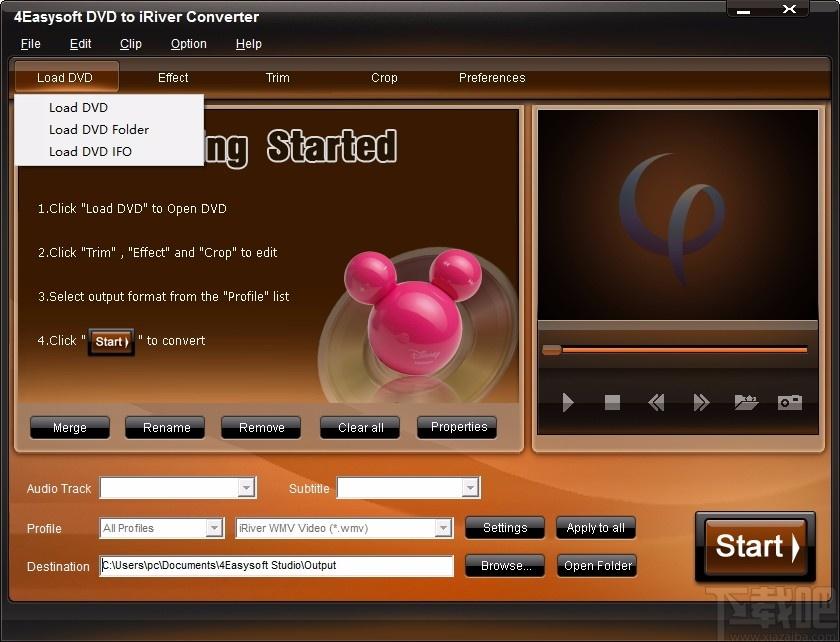Image resolution: width=840 pixels, height=642 pixels.
Task: Open the Help menu
Action: [x=249, y=44]
